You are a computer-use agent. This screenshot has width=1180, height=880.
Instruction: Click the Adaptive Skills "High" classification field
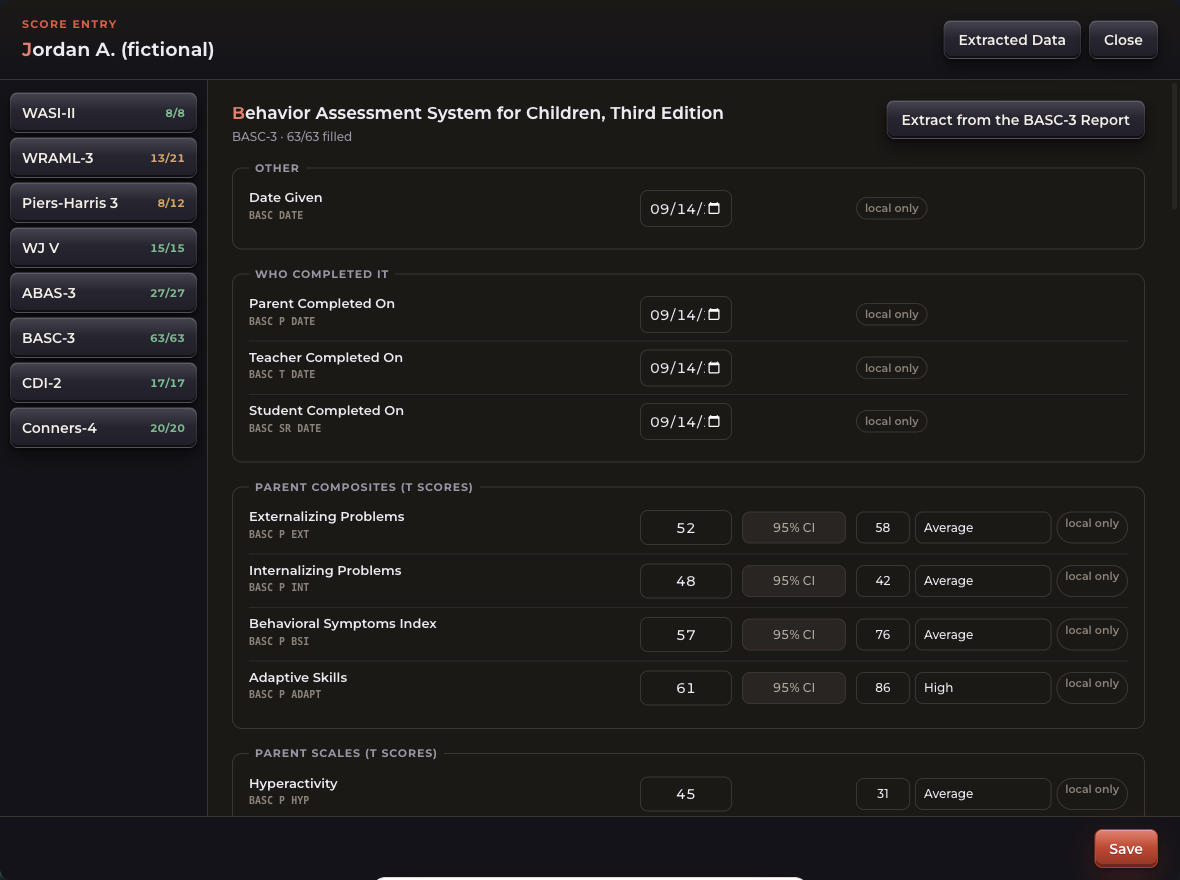(983, 688)
